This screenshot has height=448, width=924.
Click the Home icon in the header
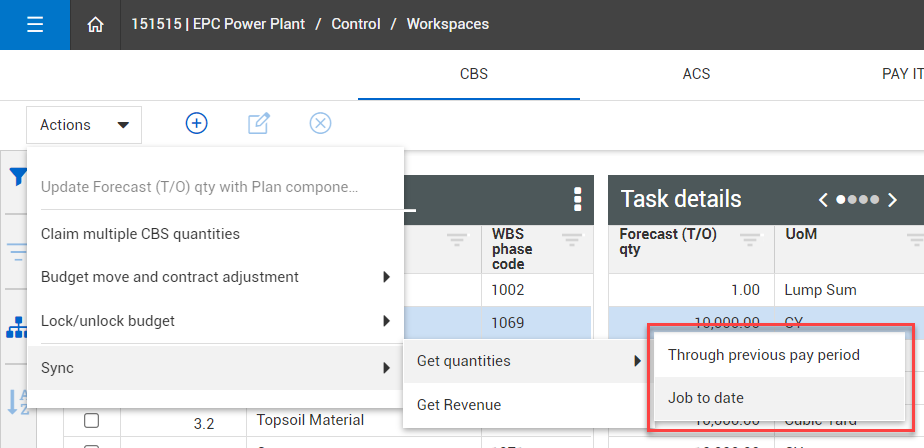click(x=96, y=25)
